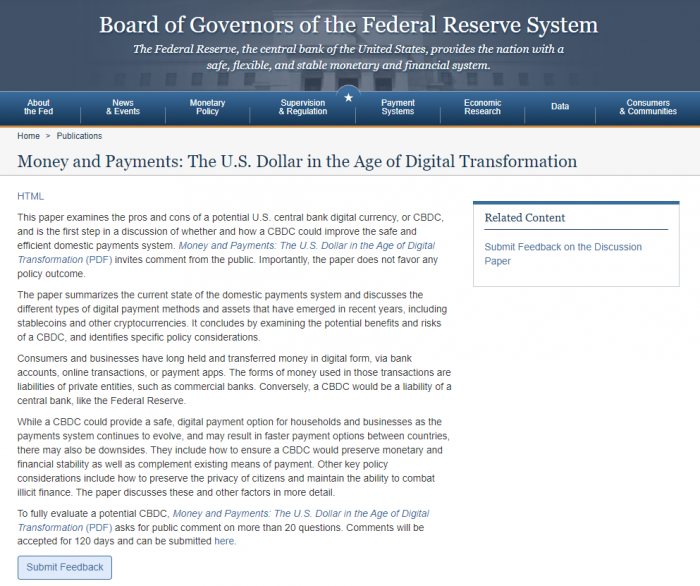Go to Home breadcrumb link

pos(29,136)
